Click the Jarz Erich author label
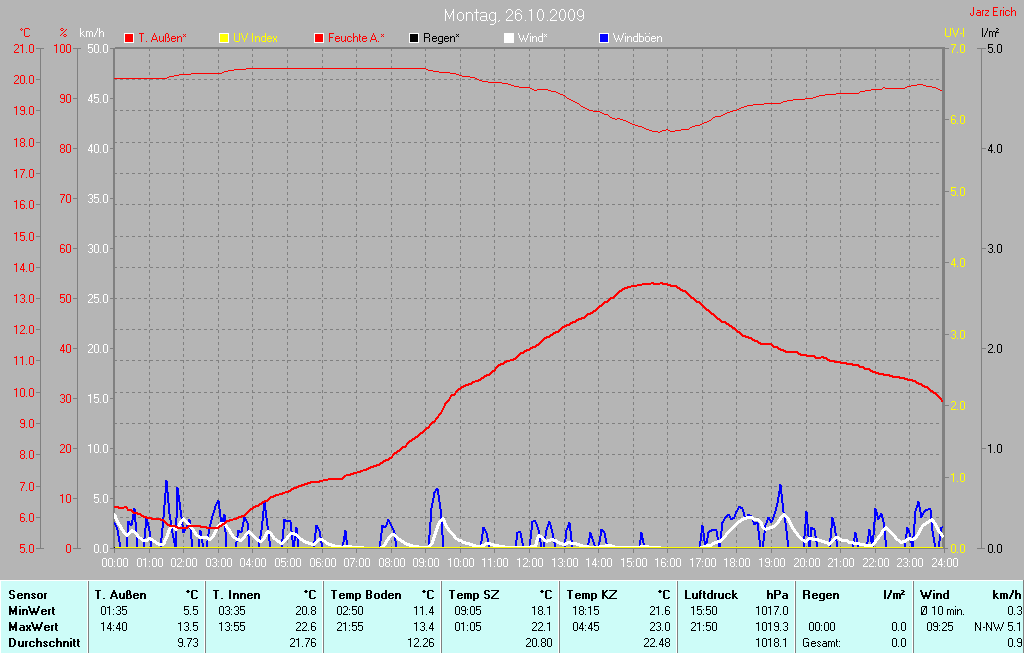This screenshot has width=1024, height=653. [x=995, y=13]
